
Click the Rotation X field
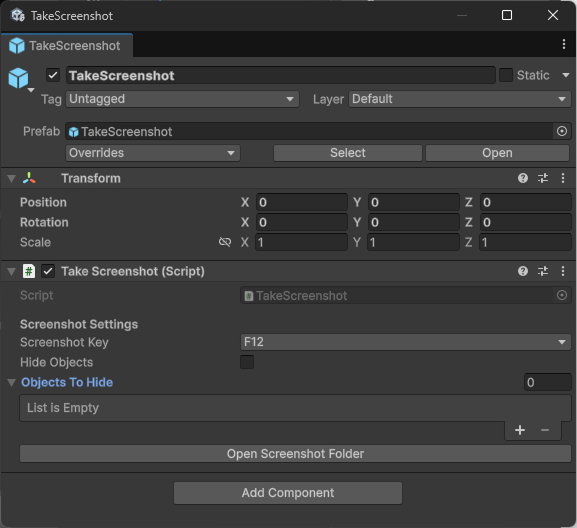click(302, 222)
